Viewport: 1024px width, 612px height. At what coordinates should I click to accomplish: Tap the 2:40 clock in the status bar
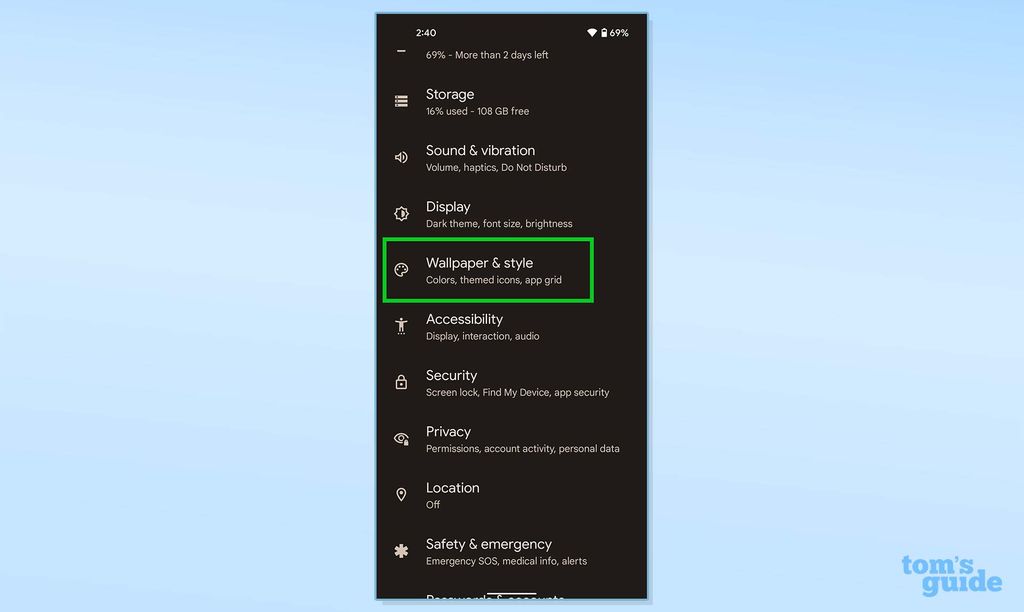[425, 32]
